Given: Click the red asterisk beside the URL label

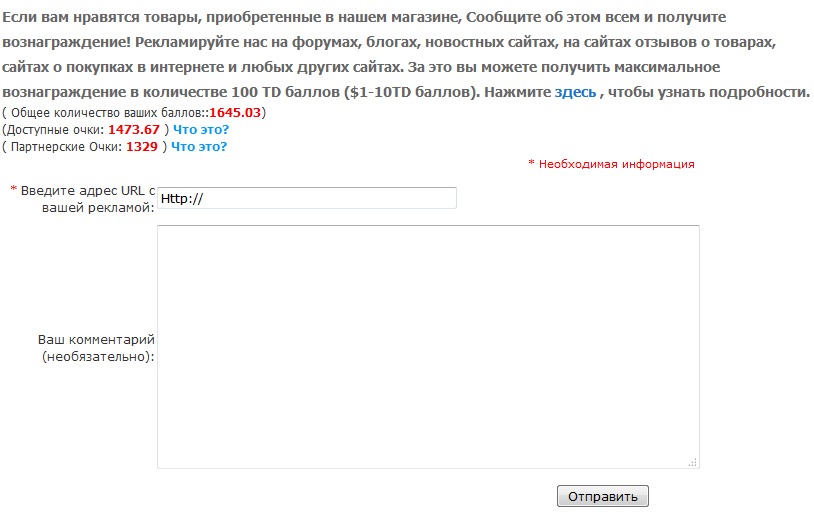Looking at the screenshot, I should (x=13, y=190).
